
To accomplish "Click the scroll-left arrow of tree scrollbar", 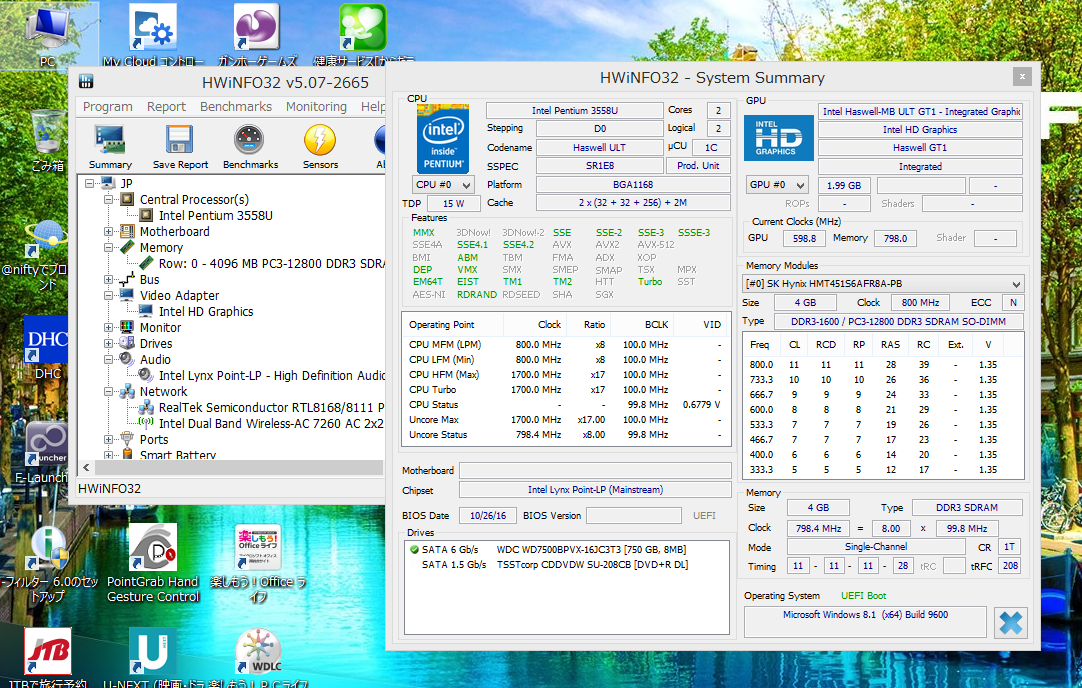I will click(86, 467).
